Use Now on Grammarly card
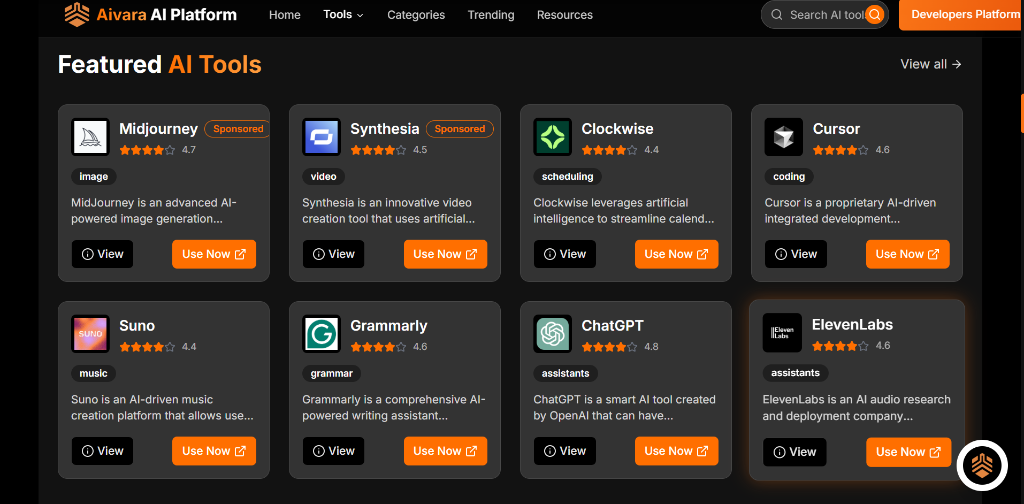 pyautogui.click(x=445, y=451)
